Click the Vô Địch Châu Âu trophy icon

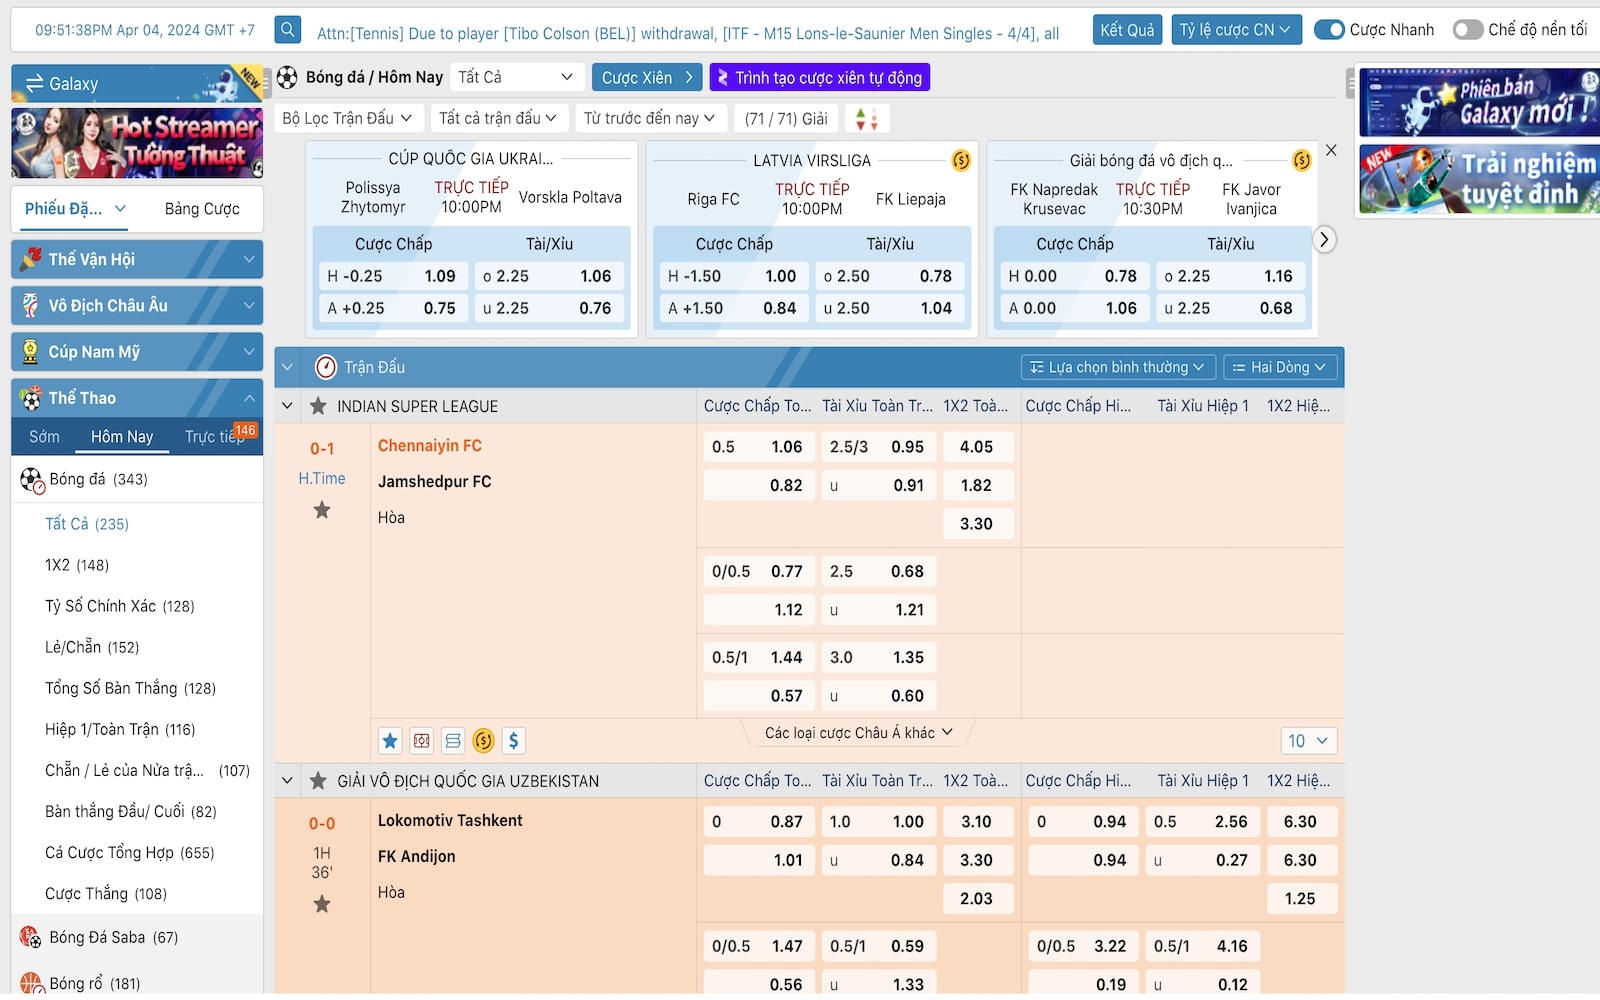(x=31, y=305)
